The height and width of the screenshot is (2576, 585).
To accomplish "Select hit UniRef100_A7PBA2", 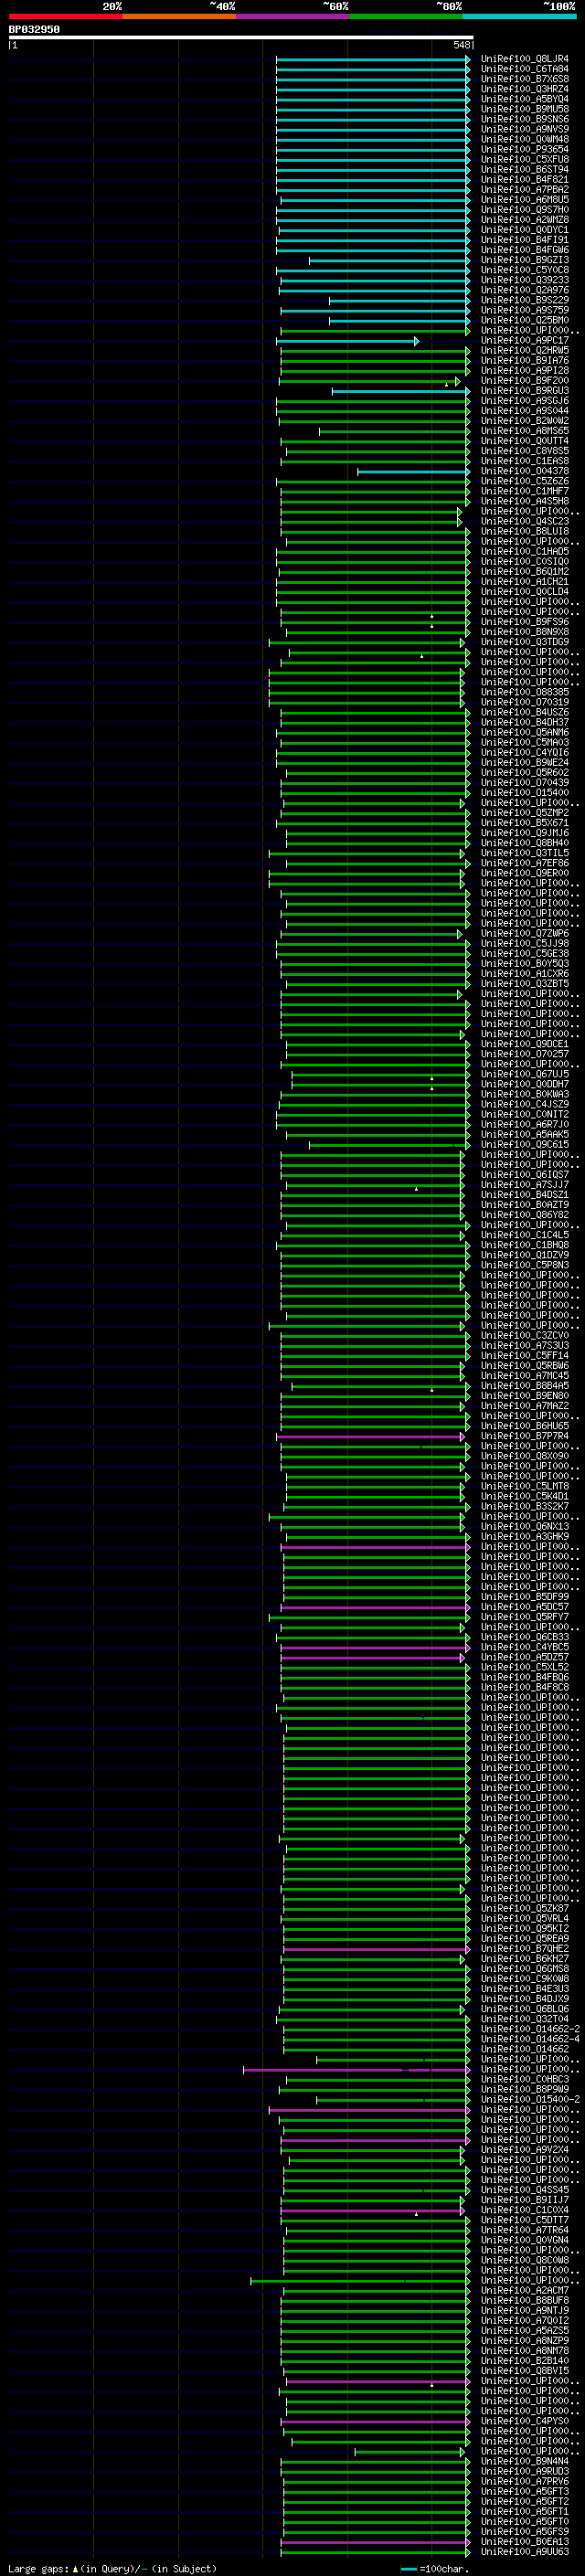I will 524,190.
